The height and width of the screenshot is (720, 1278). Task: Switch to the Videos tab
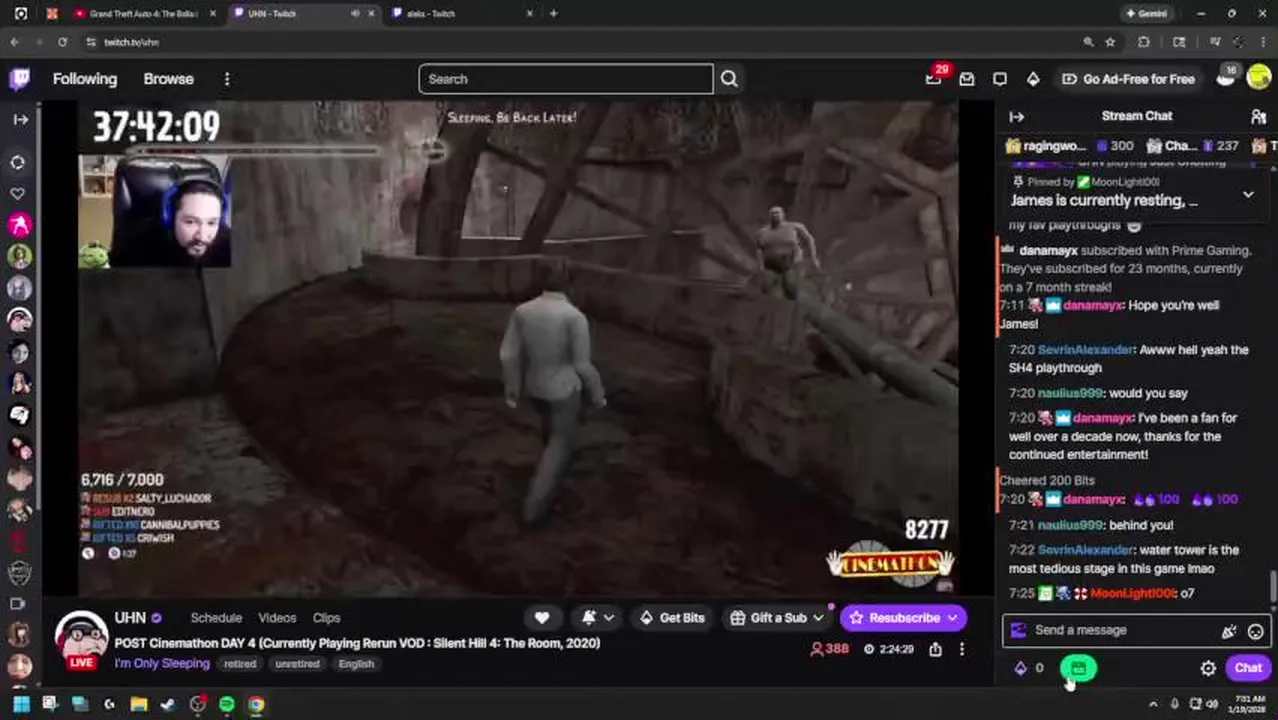pyautogui.click(x=277, y=618)
